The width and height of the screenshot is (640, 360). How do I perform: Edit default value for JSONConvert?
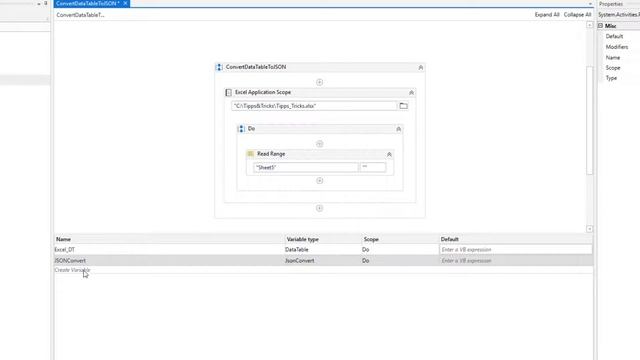(516, 260)
